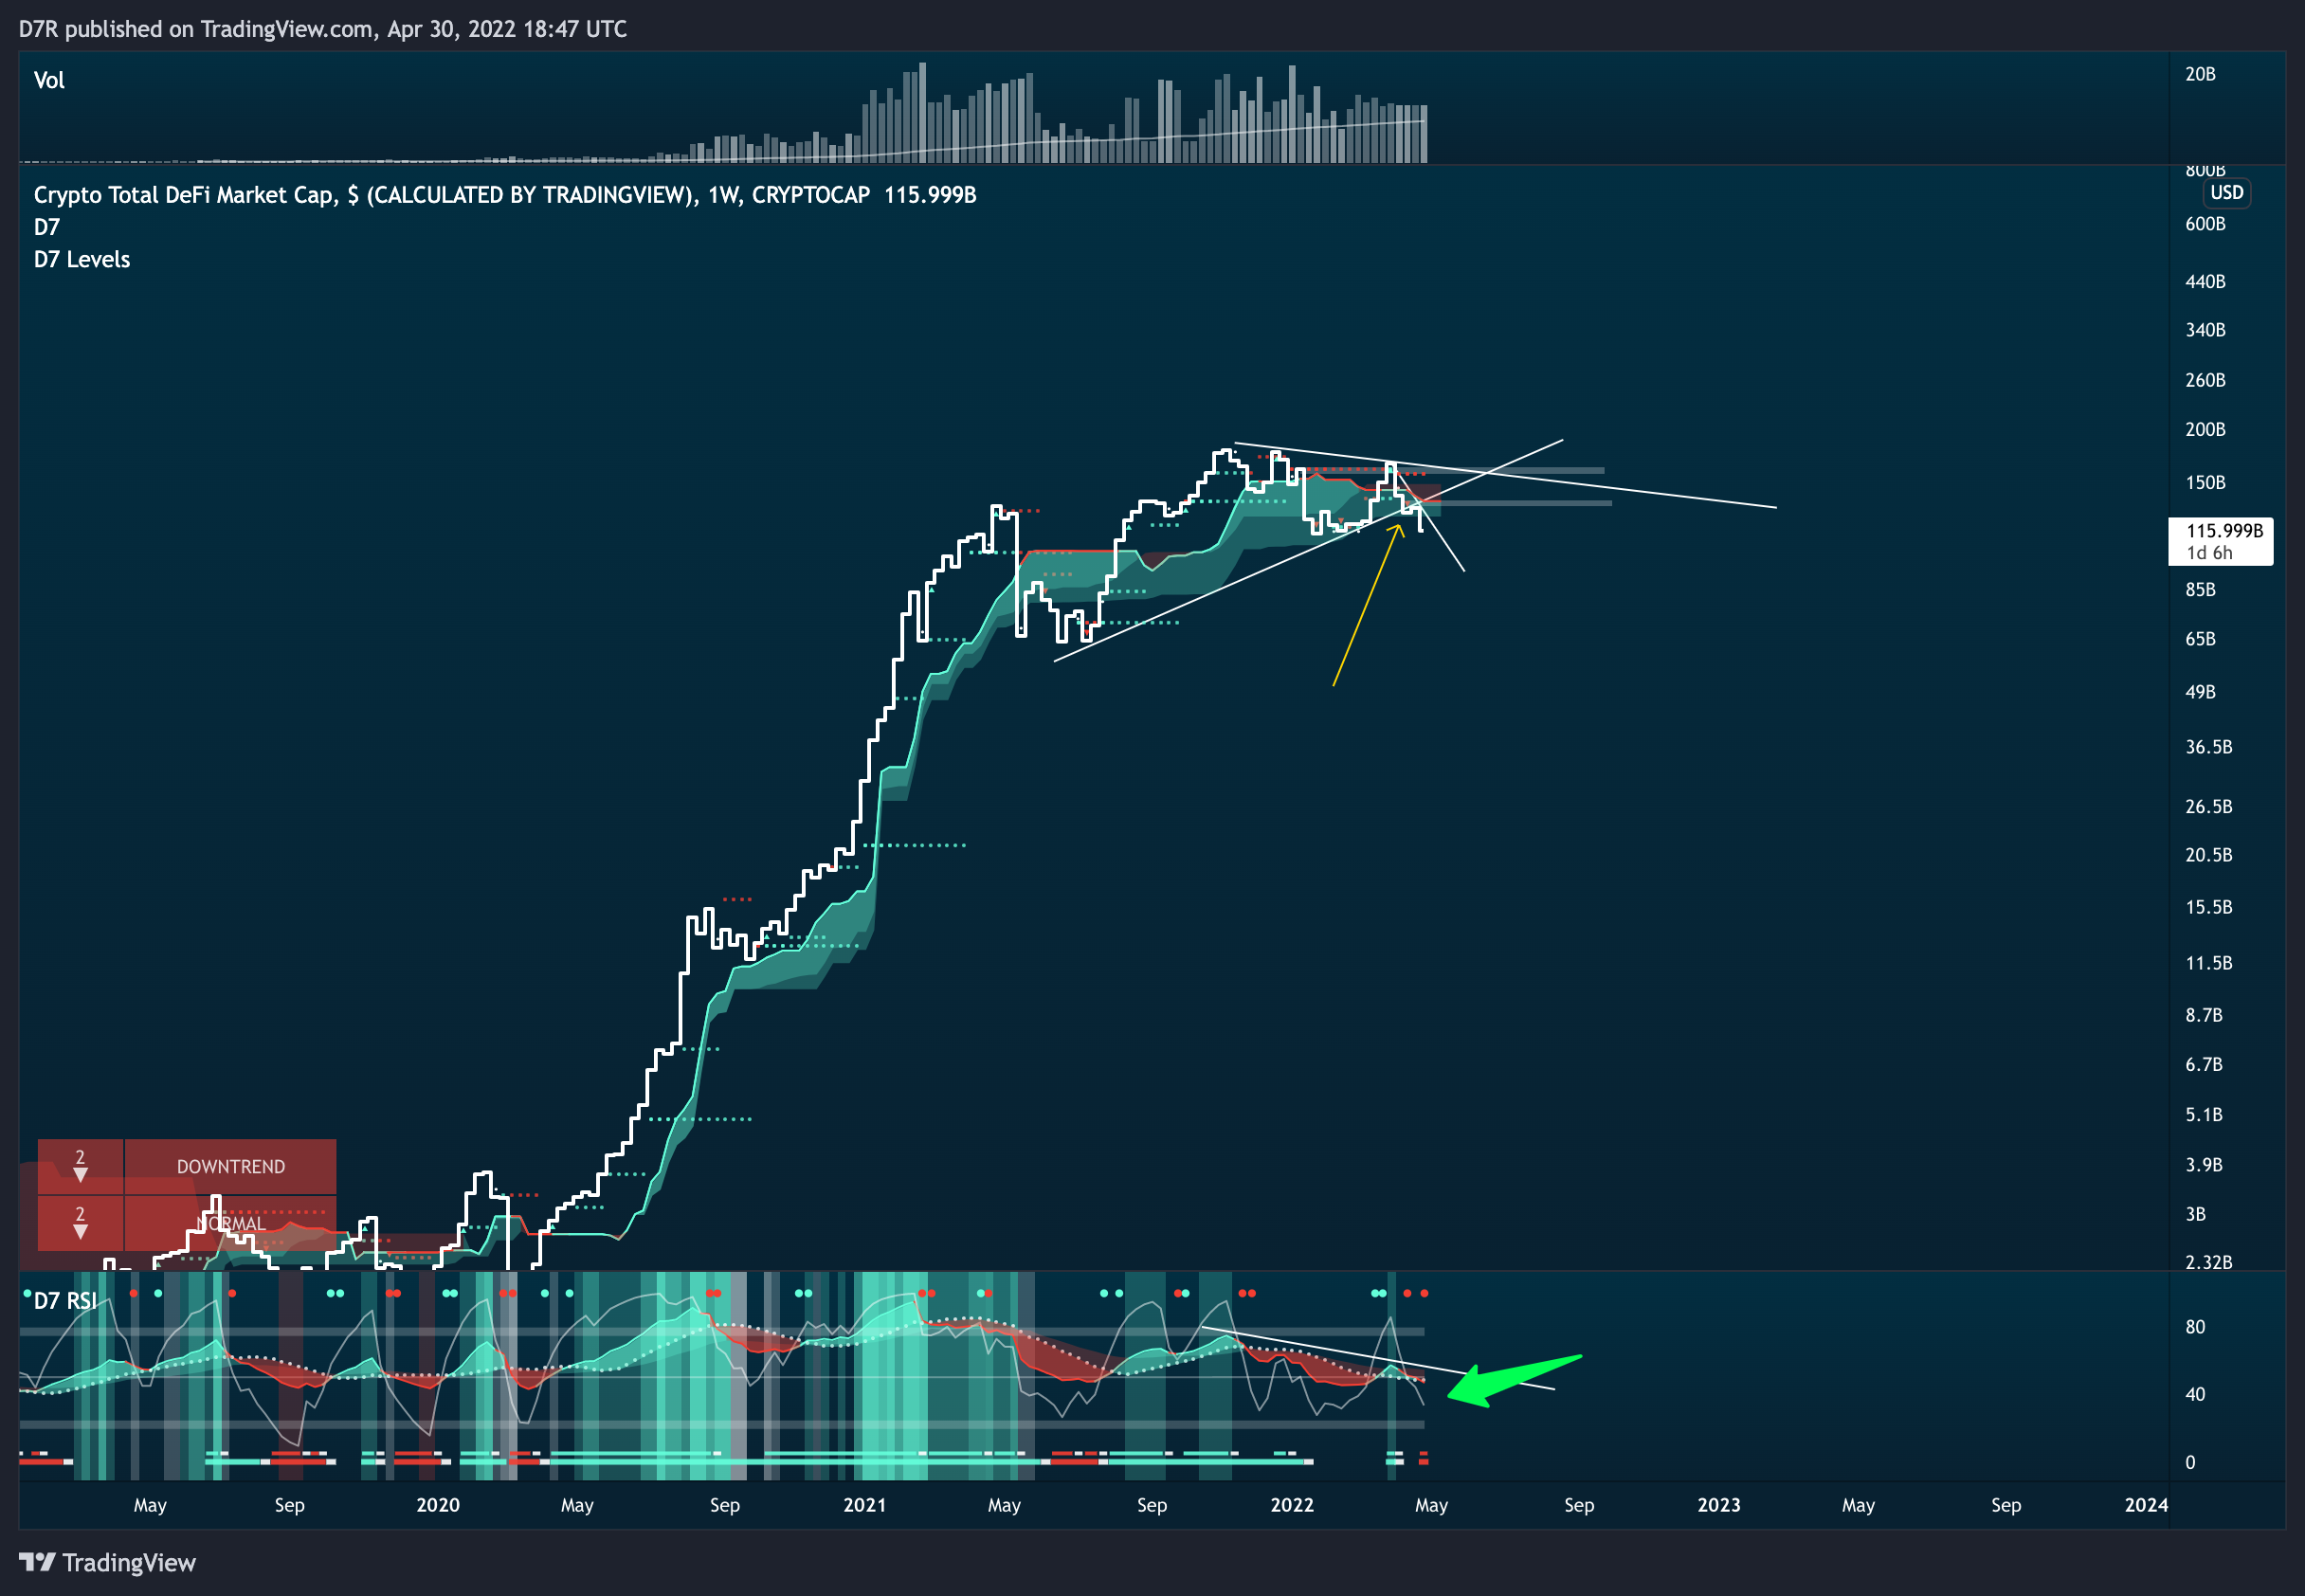Click the 2022 time axis label

1292,1505
